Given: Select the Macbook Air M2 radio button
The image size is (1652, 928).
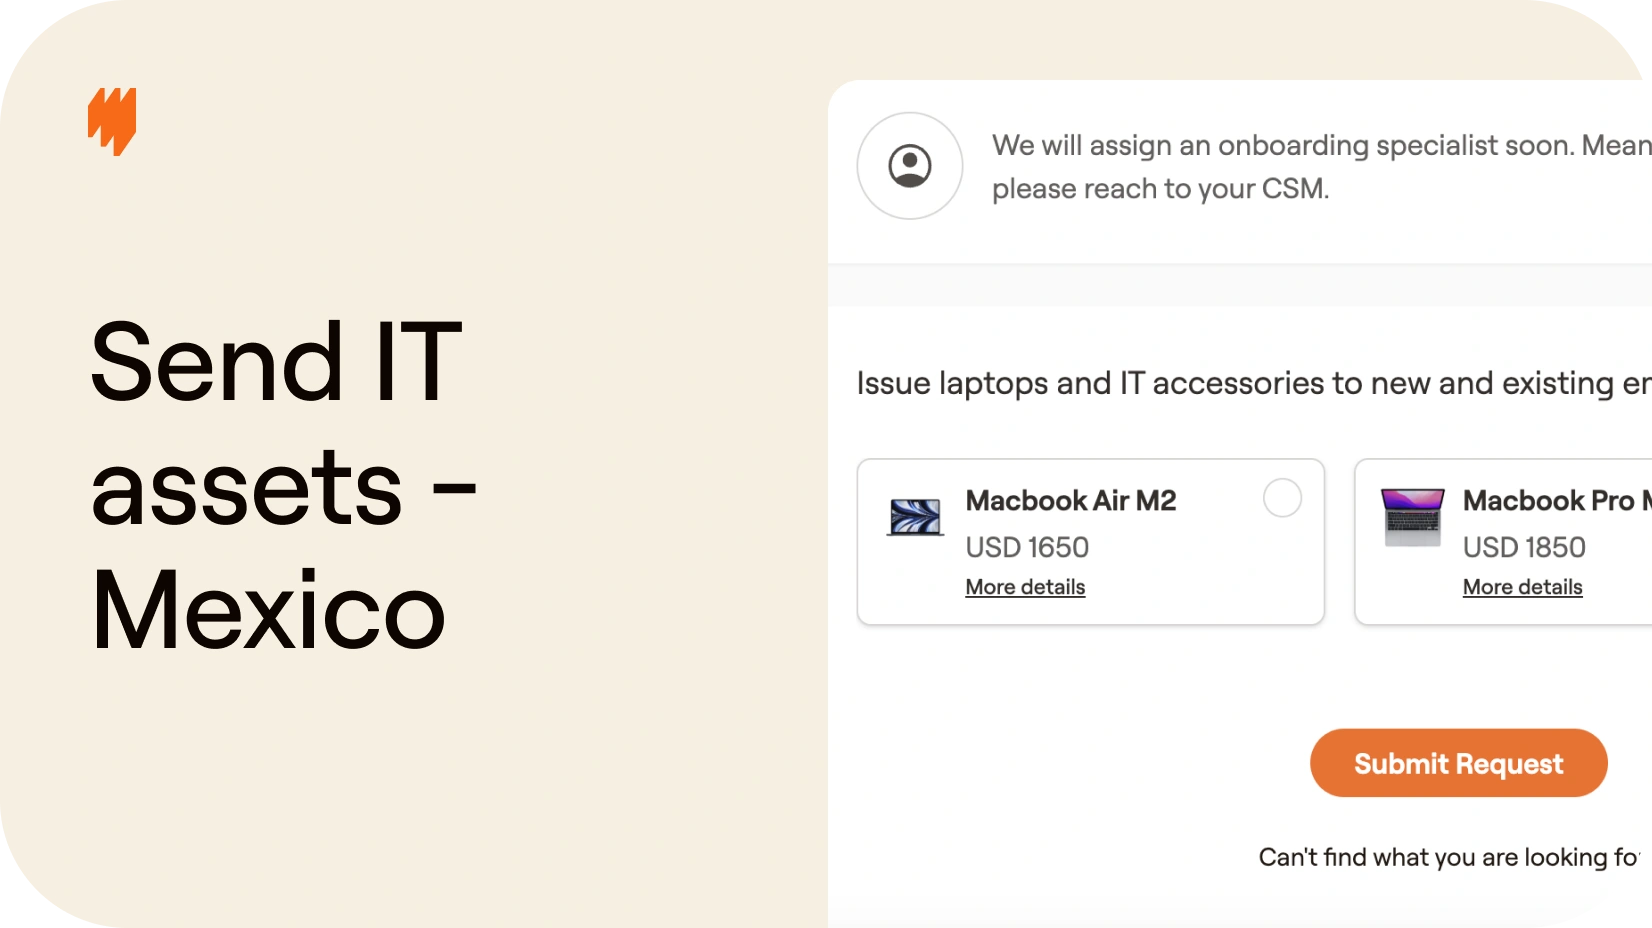Looking at the screenshot, I should (1282, 498).
